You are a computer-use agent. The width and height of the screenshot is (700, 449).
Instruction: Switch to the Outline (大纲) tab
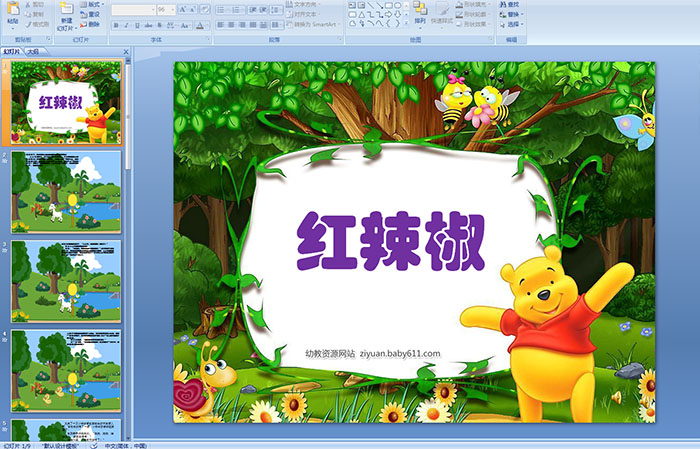pos(34,51)
